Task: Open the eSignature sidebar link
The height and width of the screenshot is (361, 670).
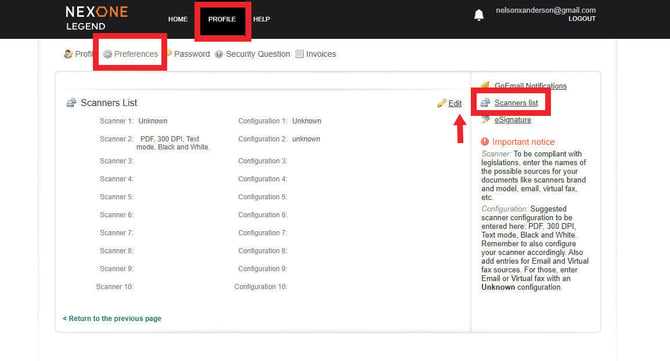Action: coord(513,120)
